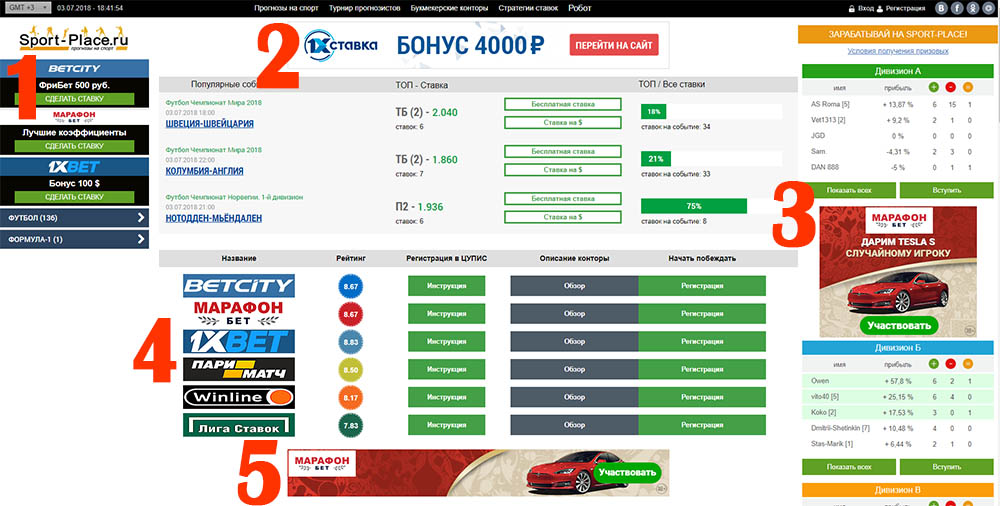Click the Лига Ставок logo in the table
The height and width of the screenshot is (506, 1000).
click(x=239, y=425)
